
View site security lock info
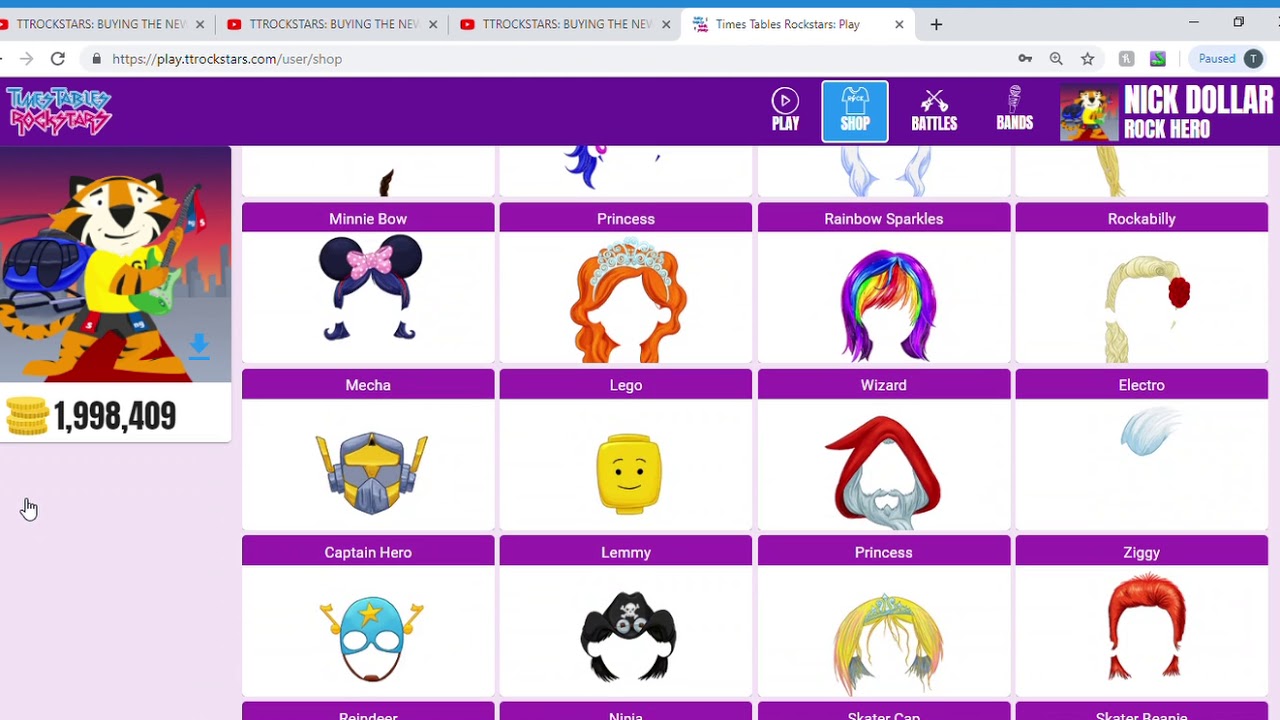coord(96,59)
